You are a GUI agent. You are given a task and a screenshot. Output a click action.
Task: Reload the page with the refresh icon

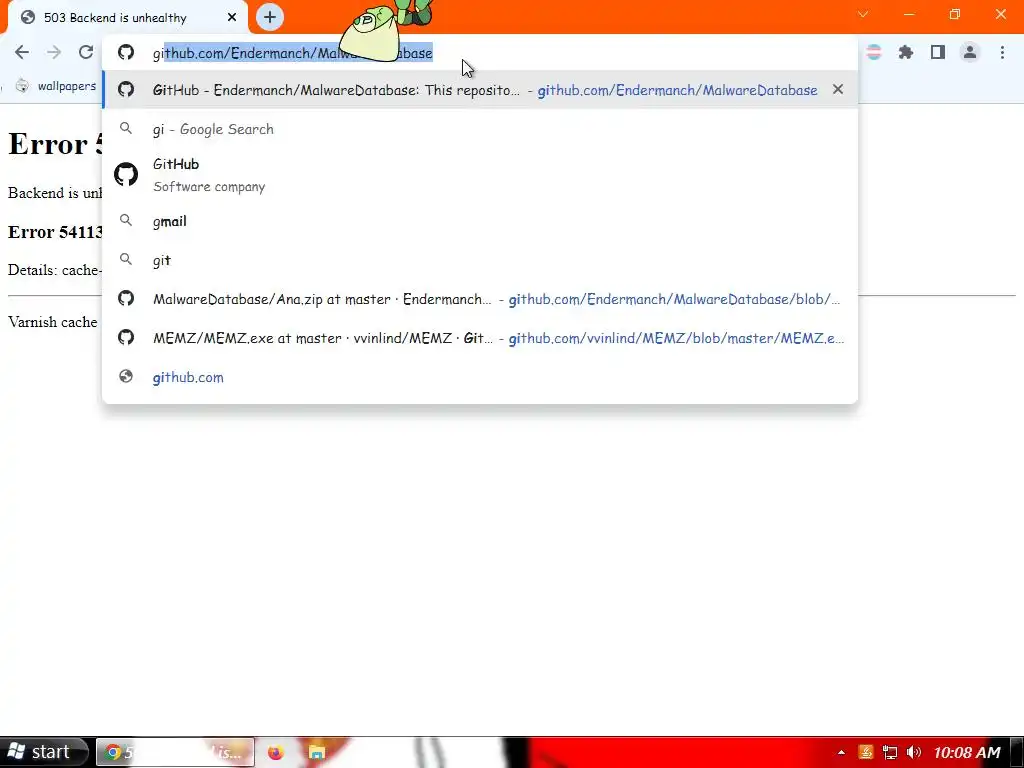[x=86, y=52]
